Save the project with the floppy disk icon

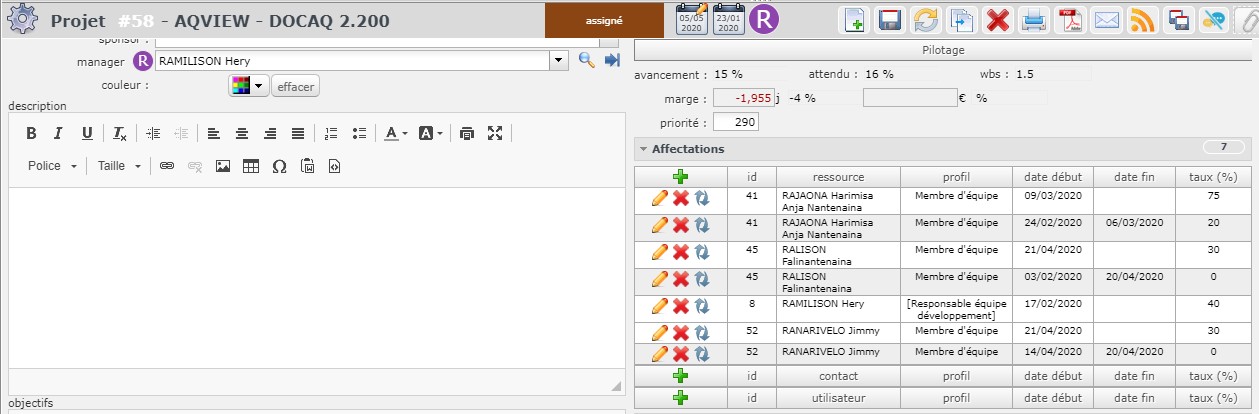click(x=890, y=19)
